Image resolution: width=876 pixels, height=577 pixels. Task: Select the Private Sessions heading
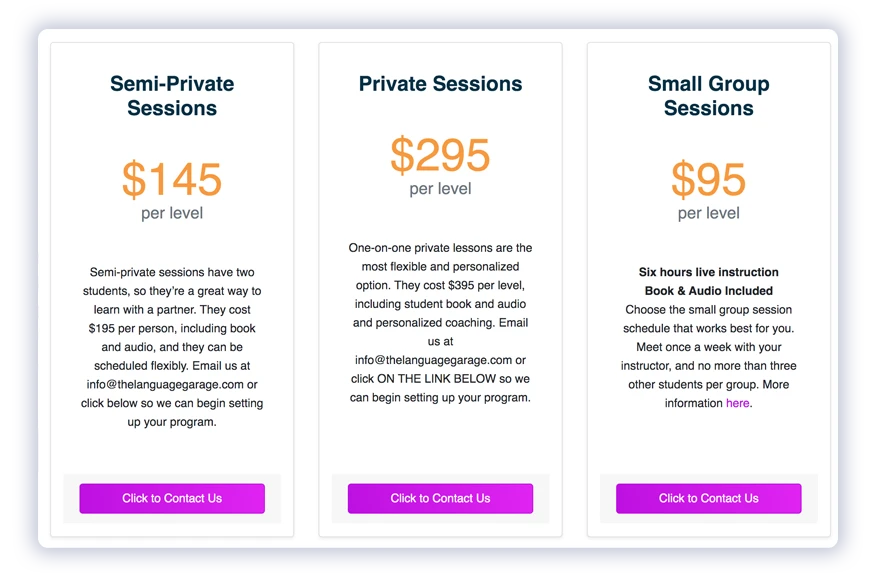[440, 84]
